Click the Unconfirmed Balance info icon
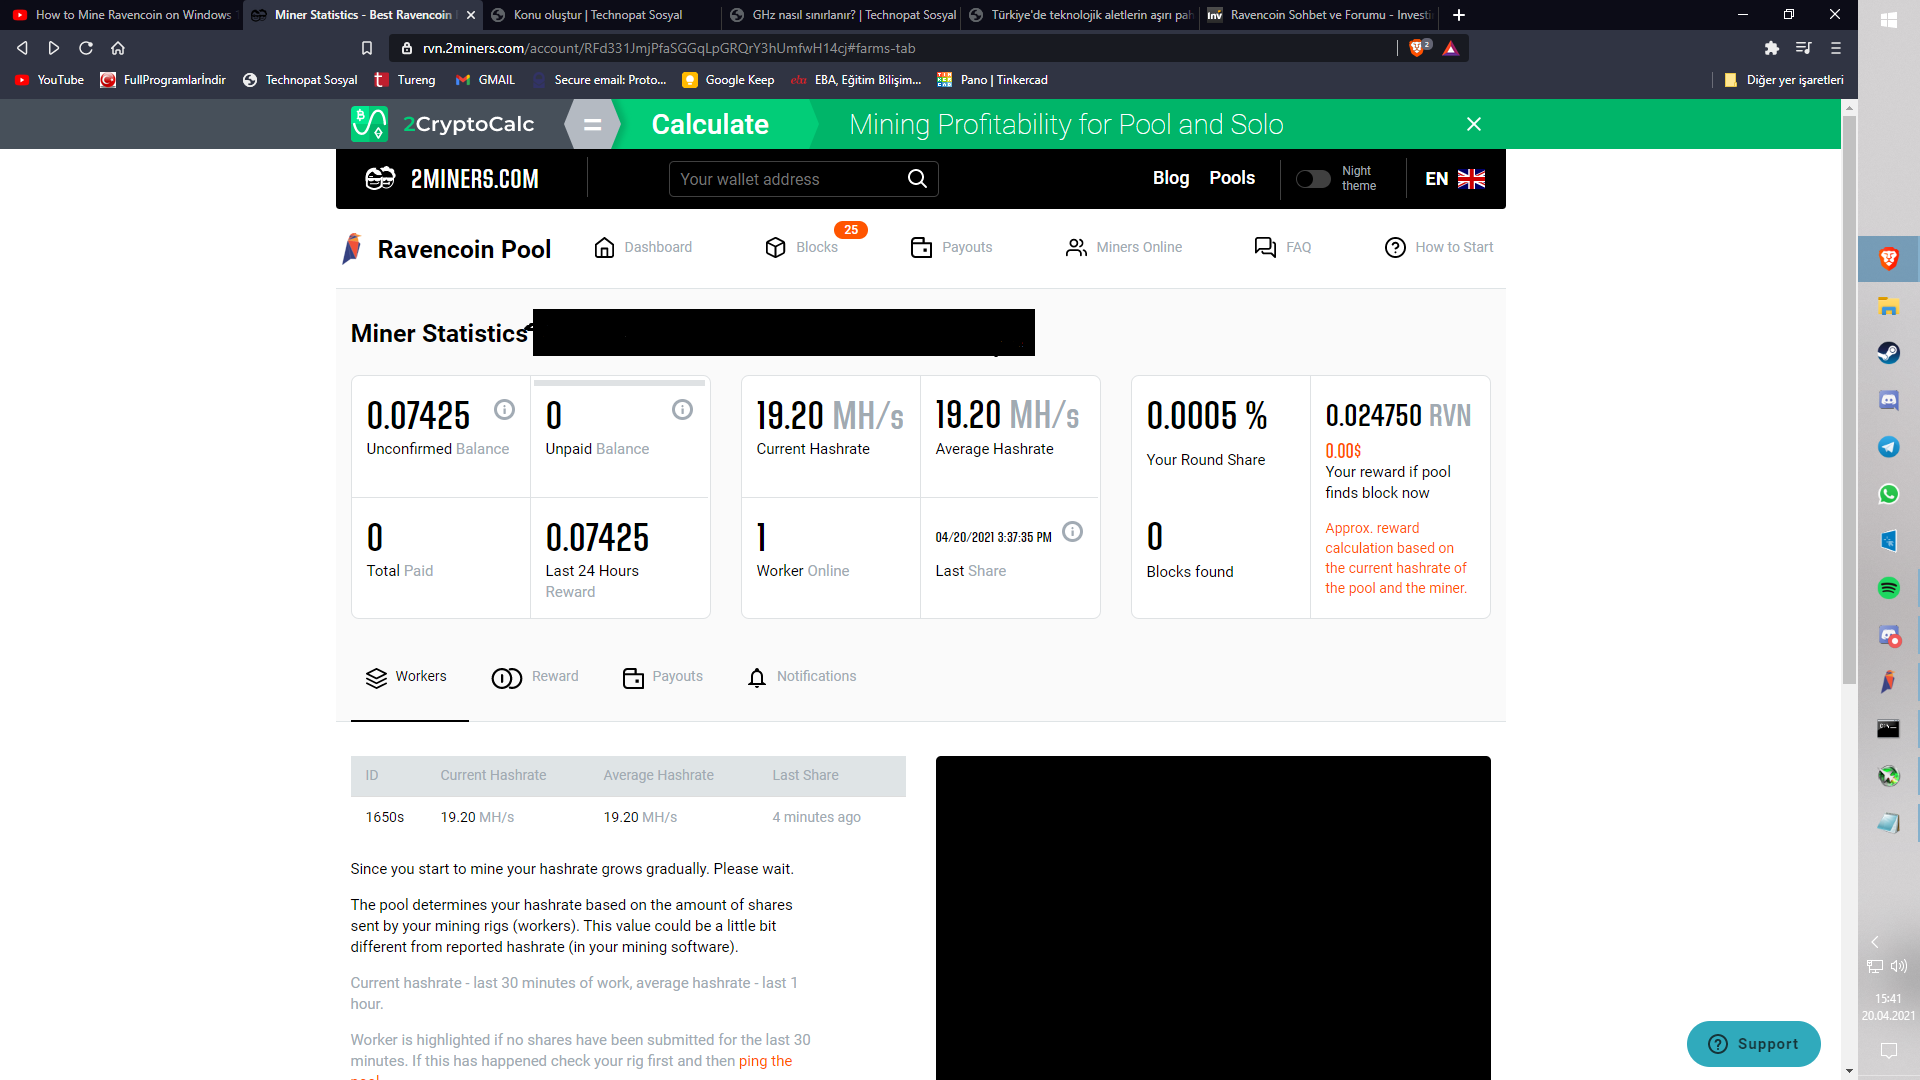The width and height of the screenshot is (1920, 1080). click(504, 410)
